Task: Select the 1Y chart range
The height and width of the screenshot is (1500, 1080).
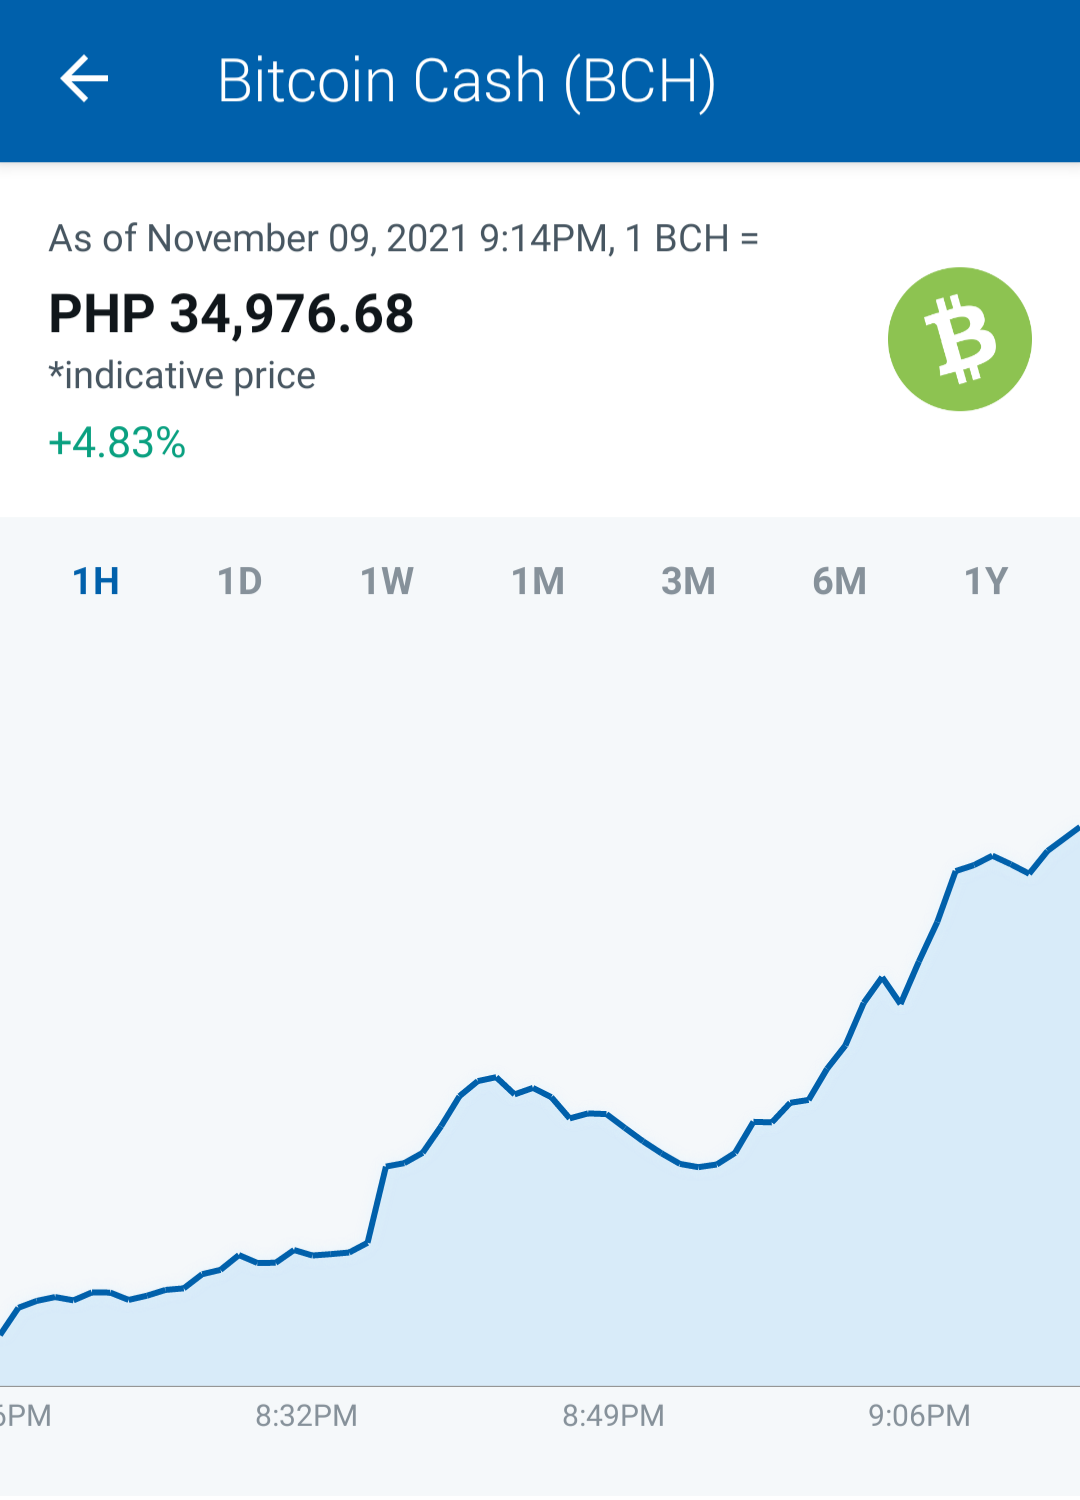Action: coord(986,581)
